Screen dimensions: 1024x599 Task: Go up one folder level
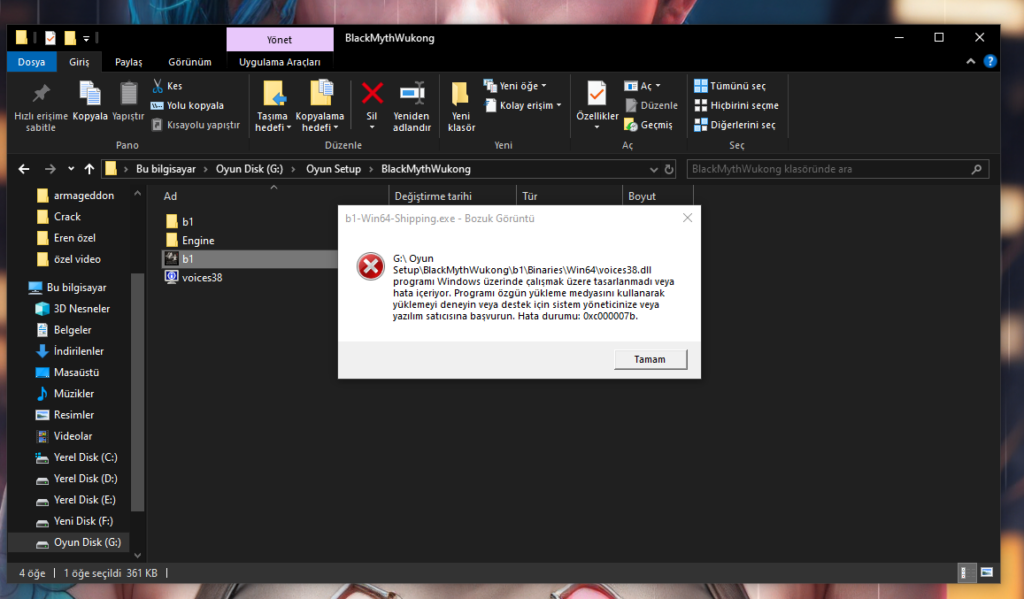tap(89, 169)
